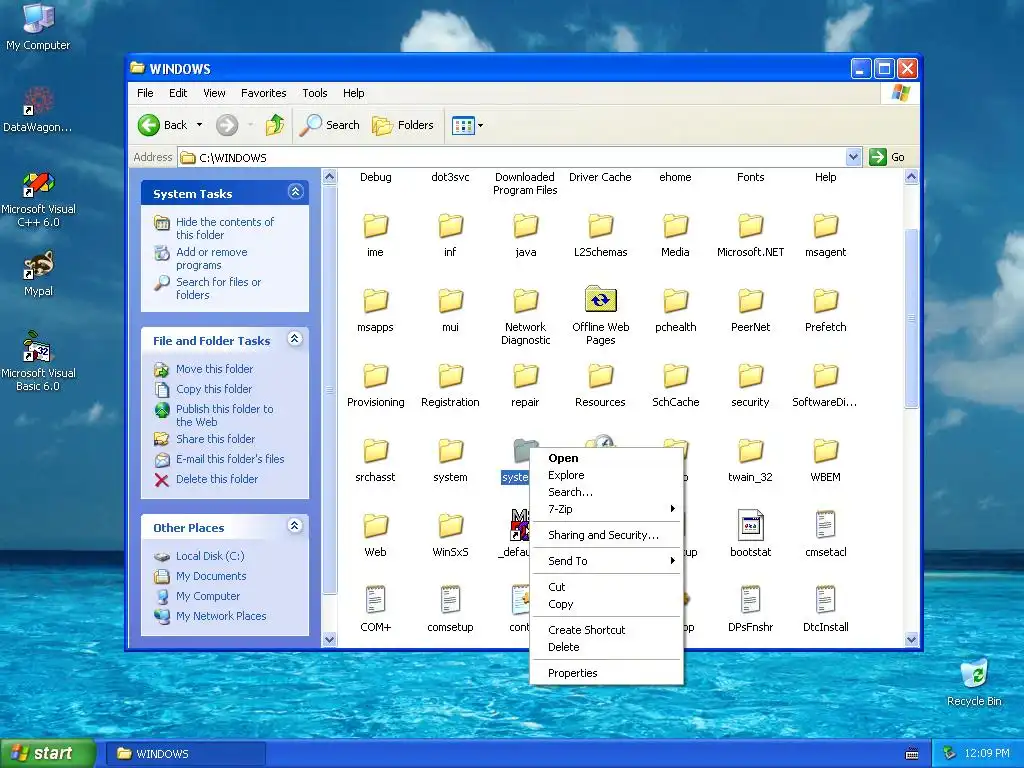Click Copy this folder link
Viewport: 1024px width, 768px height.
coord(214,389)
